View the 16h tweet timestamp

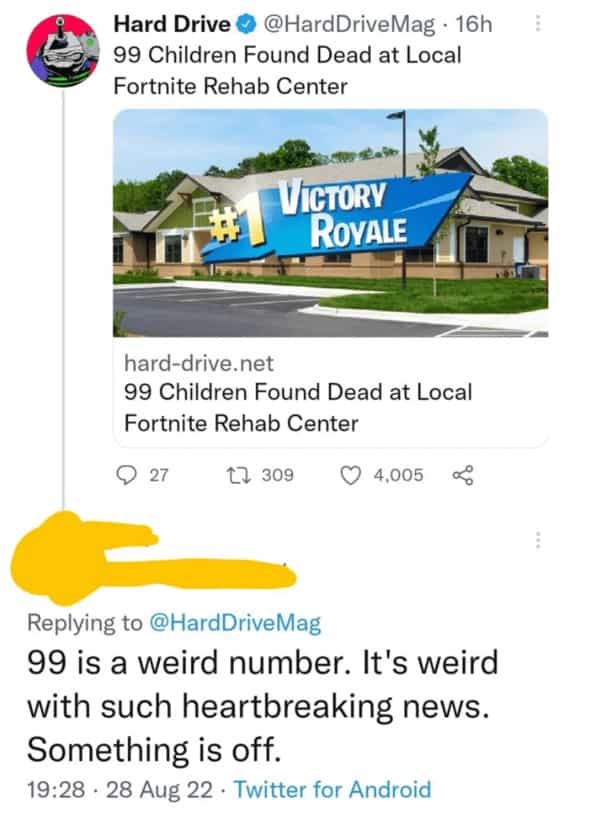point(474,24)
